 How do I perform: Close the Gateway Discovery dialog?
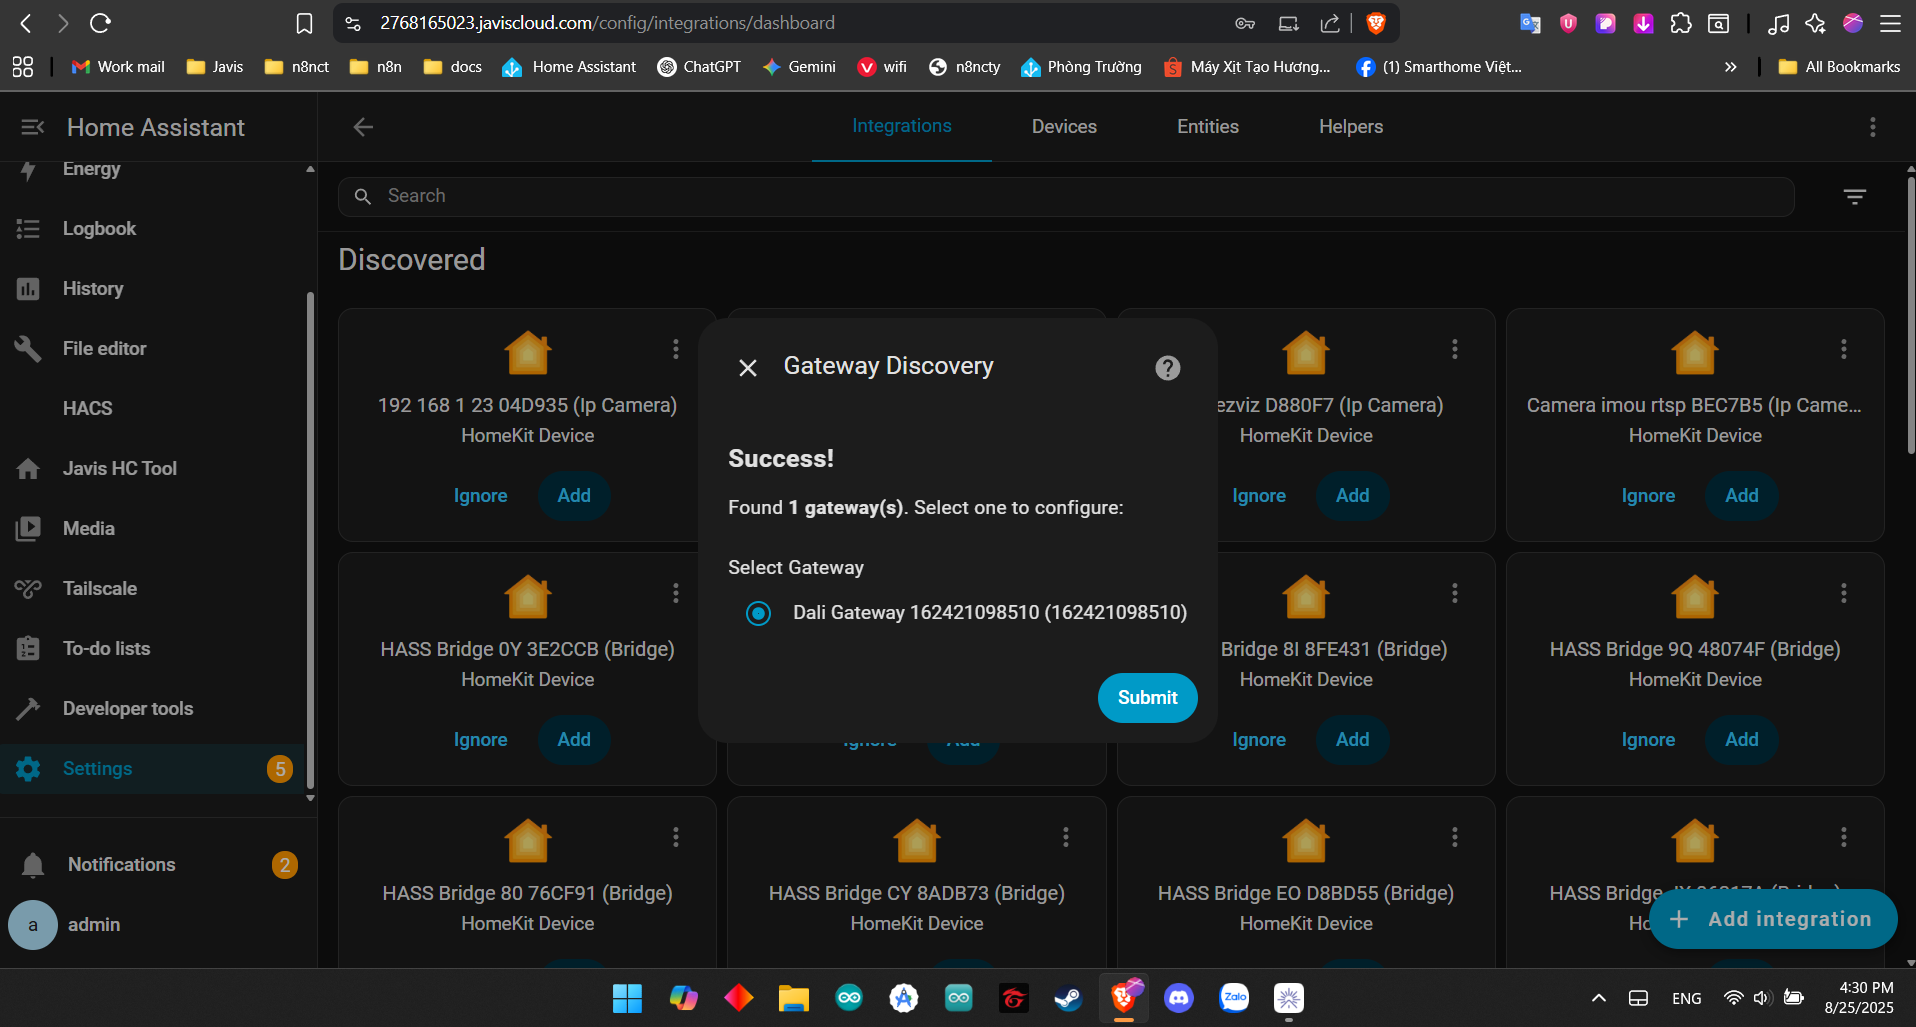coord(747,368)
